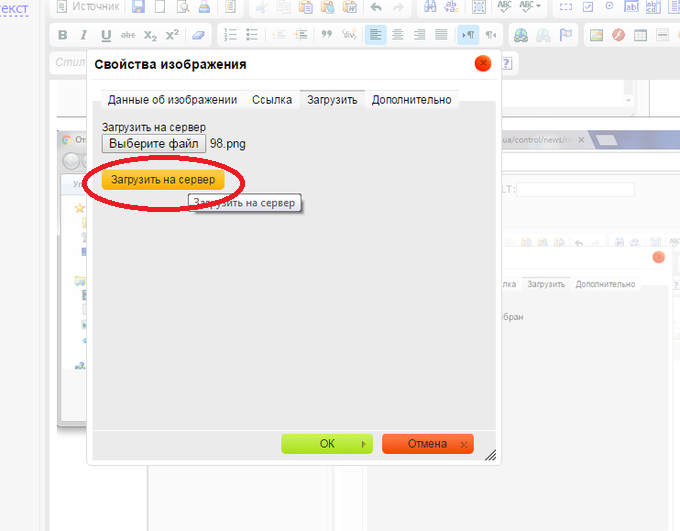680x531 pixels.
Task: Align text to center
Action: point(398,35)
